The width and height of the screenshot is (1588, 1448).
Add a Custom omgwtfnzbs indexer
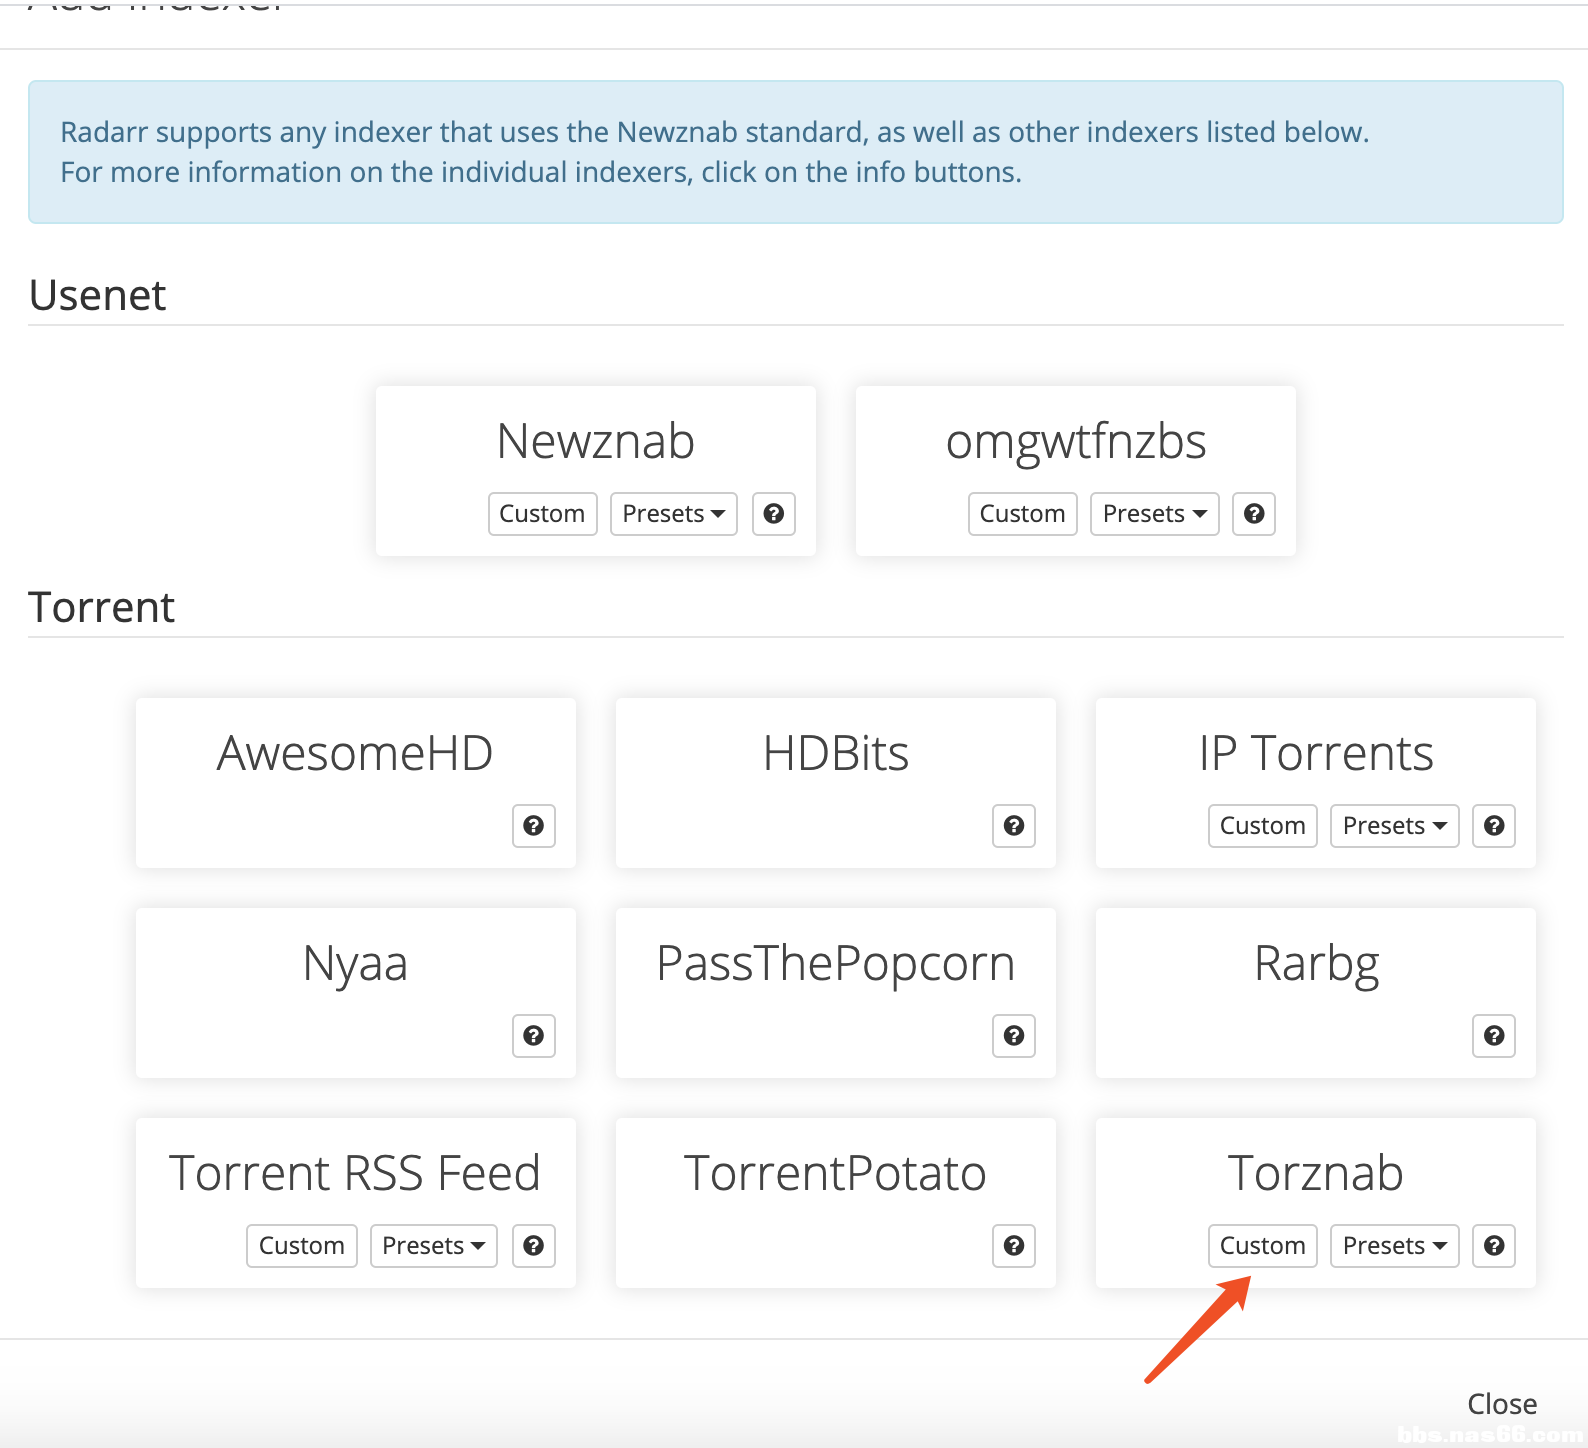pos(1023,514)
